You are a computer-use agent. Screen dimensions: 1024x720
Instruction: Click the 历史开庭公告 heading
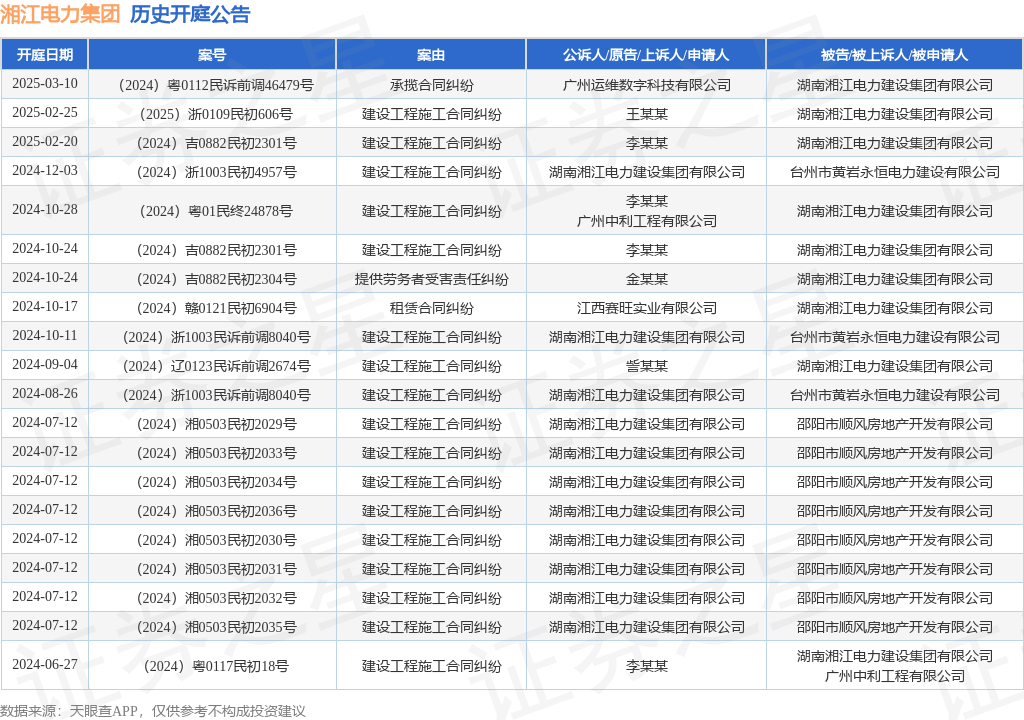coord(190,14)
